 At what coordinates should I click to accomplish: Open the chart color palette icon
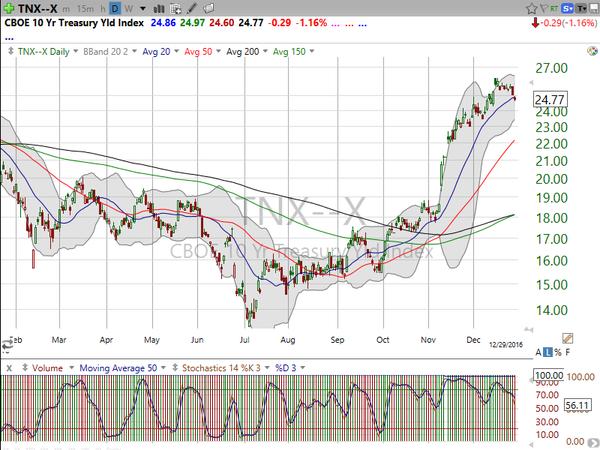(592, 51)
